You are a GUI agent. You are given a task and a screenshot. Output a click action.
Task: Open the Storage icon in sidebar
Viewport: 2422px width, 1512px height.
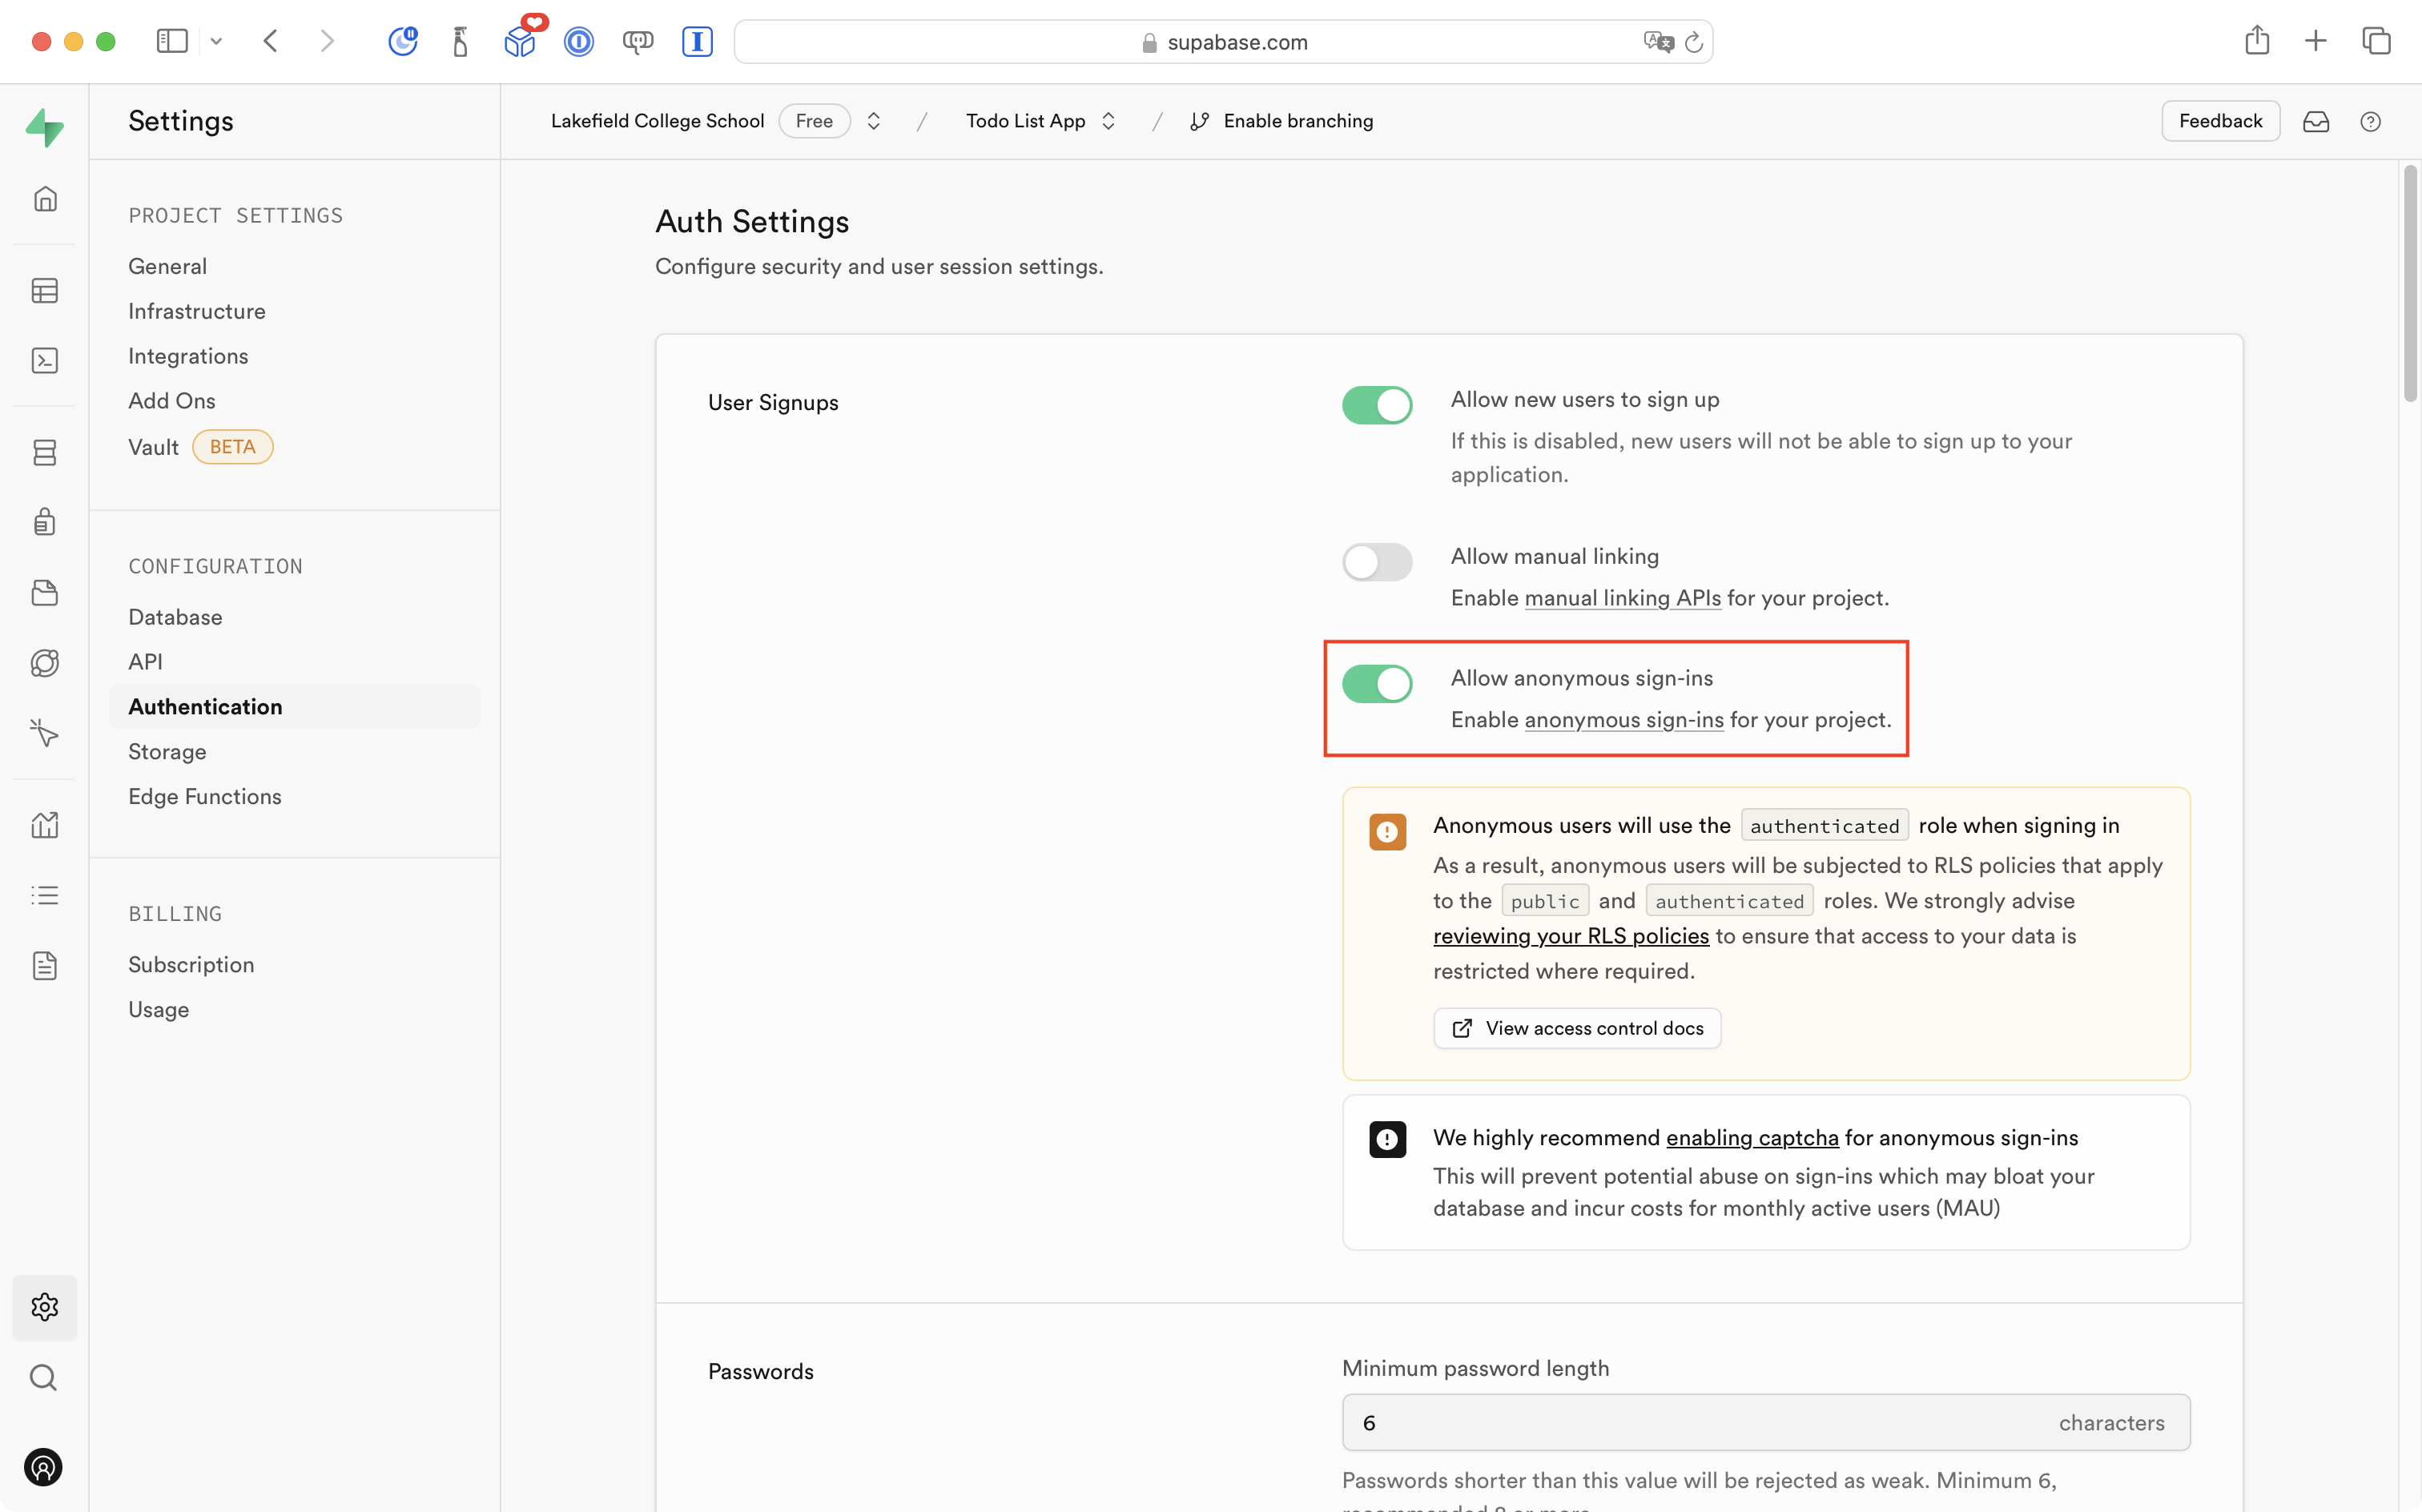pyautogui.click(x=44, y=593)
